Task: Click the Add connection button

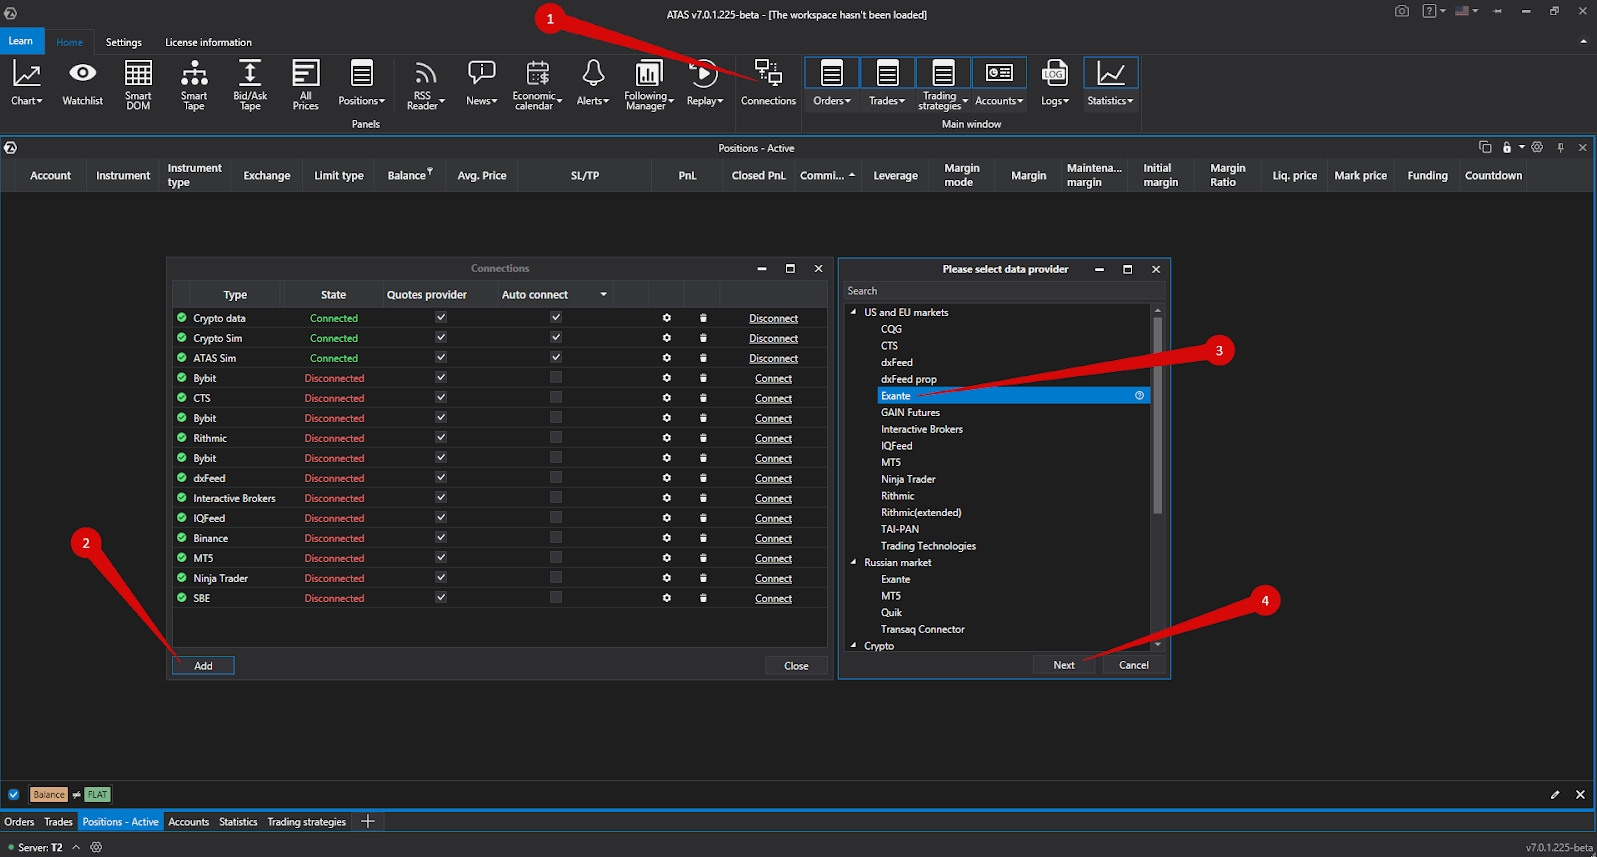Action: pos(203,666)
